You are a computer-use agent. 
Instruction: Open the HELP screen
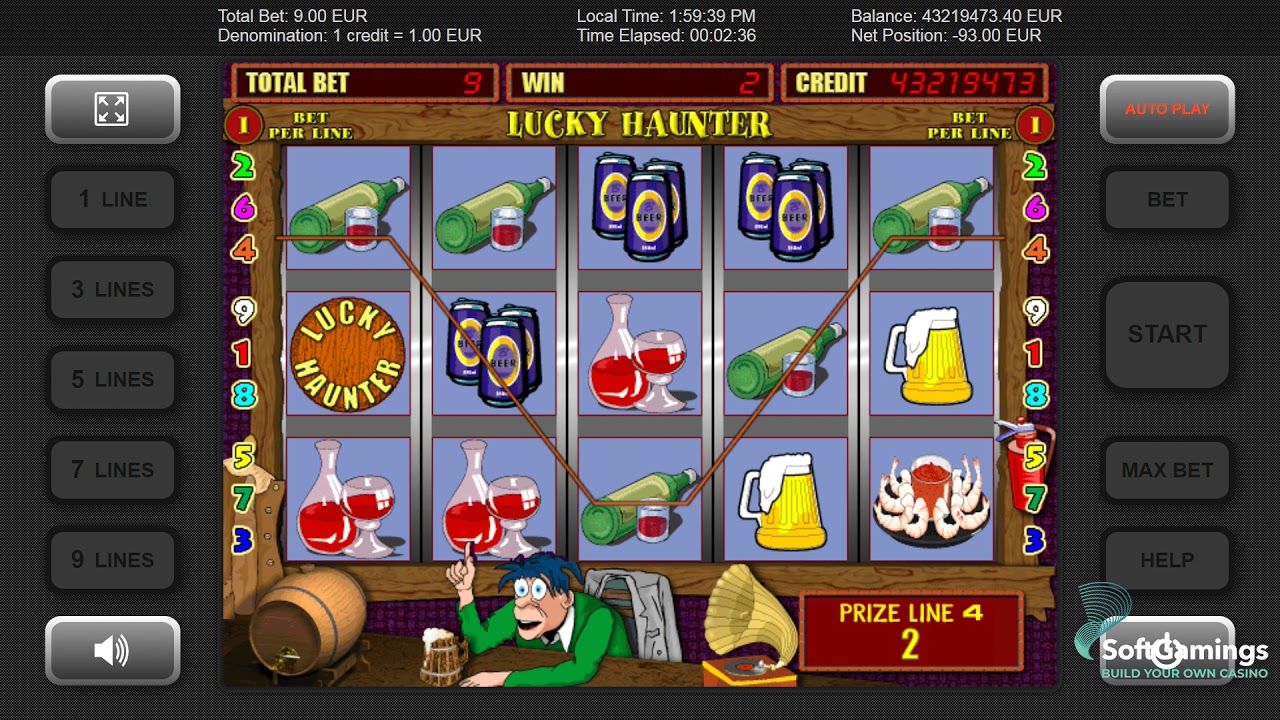1167,560
